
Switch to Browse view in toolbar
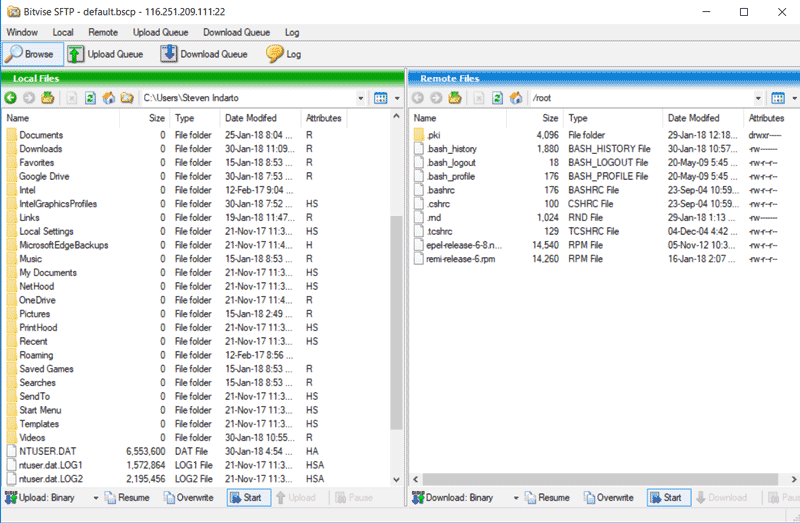pyautogui.click(x=33, y=54)
